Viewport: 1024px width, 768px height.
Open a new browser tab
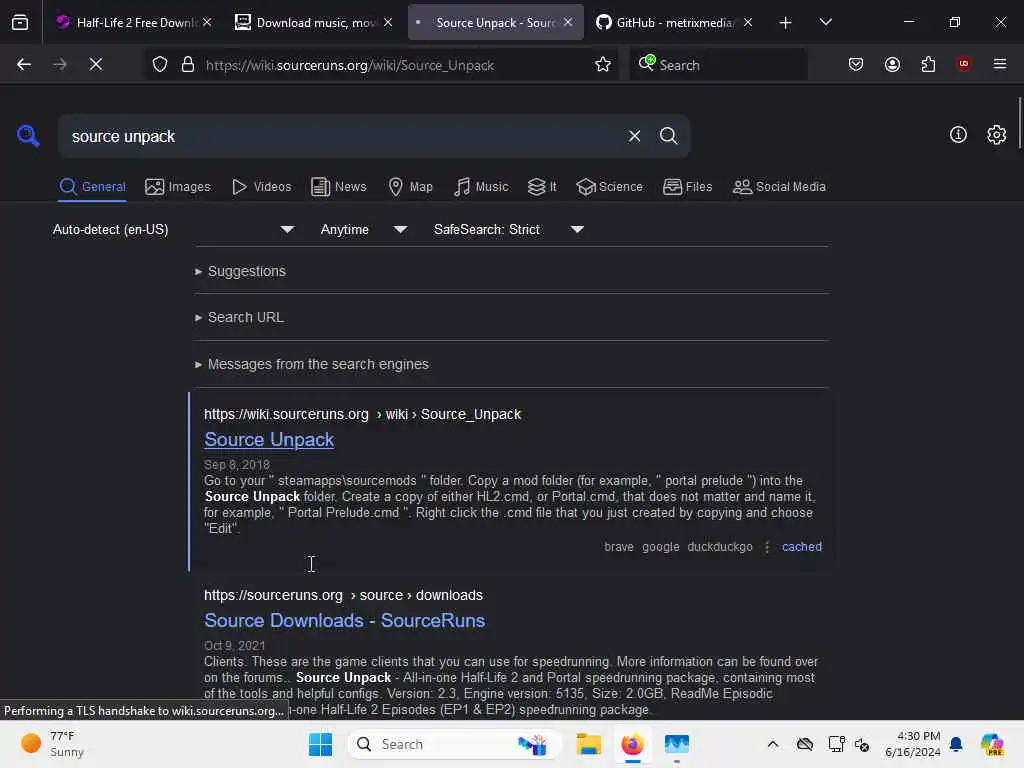point(785,23)
